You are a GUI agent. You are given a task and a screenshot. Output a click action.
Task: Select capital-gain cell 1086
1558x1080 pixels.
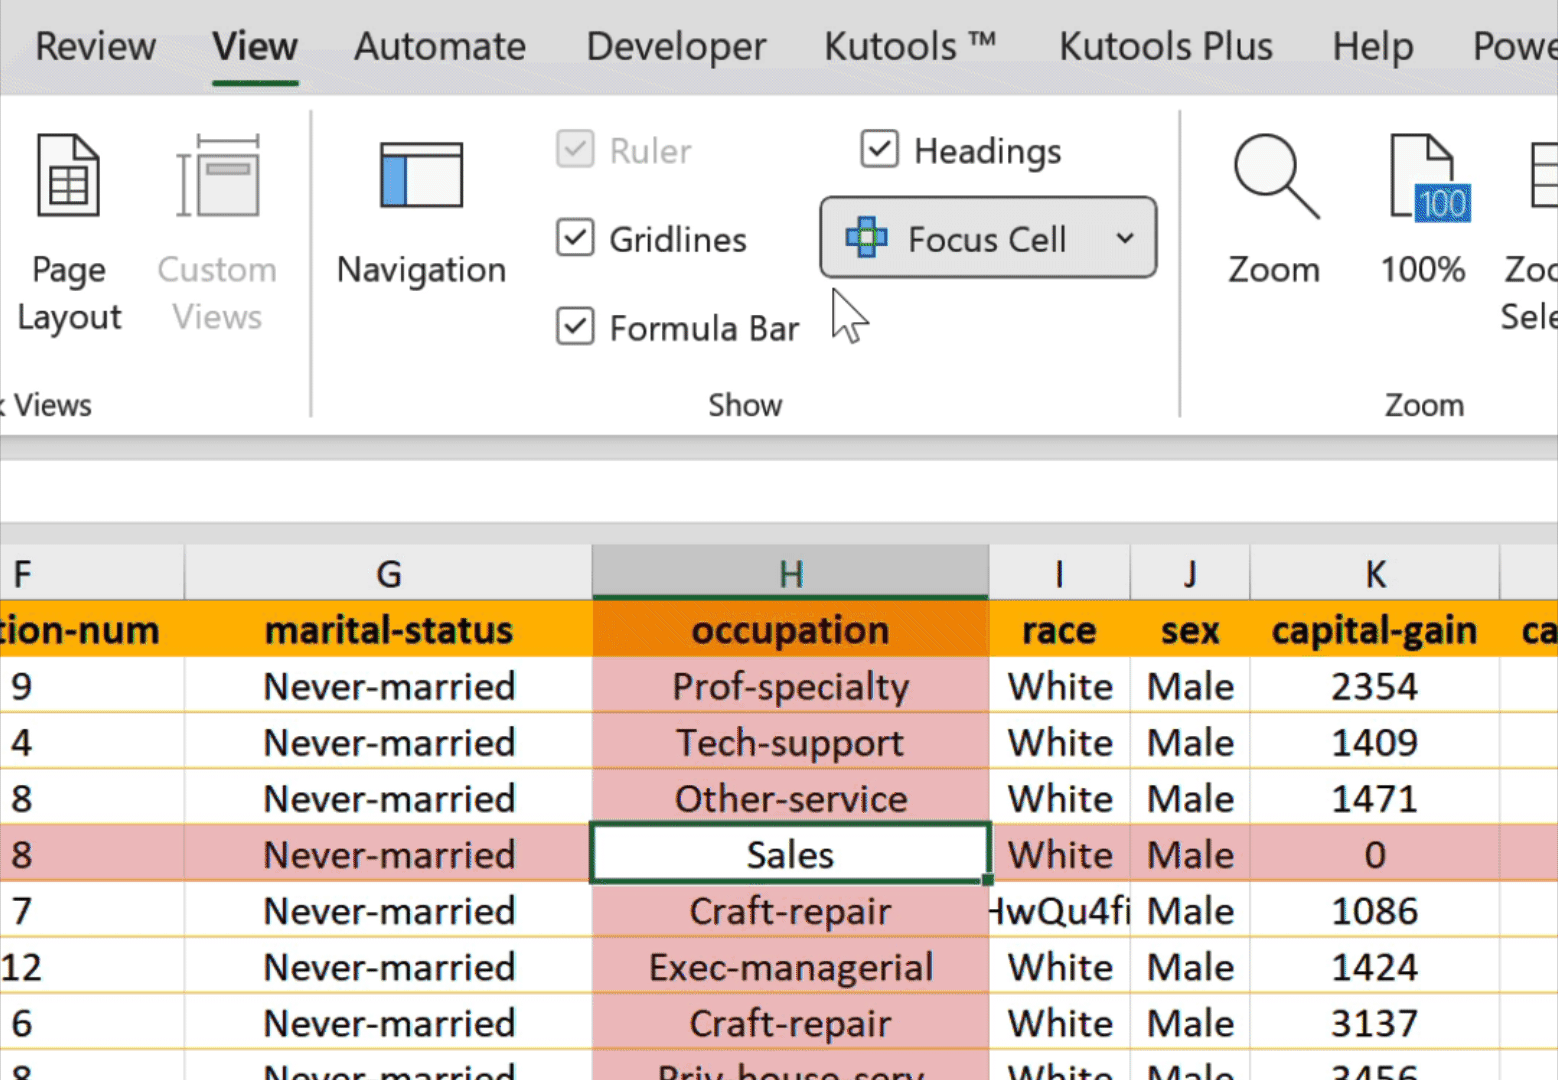[1375, 910]
